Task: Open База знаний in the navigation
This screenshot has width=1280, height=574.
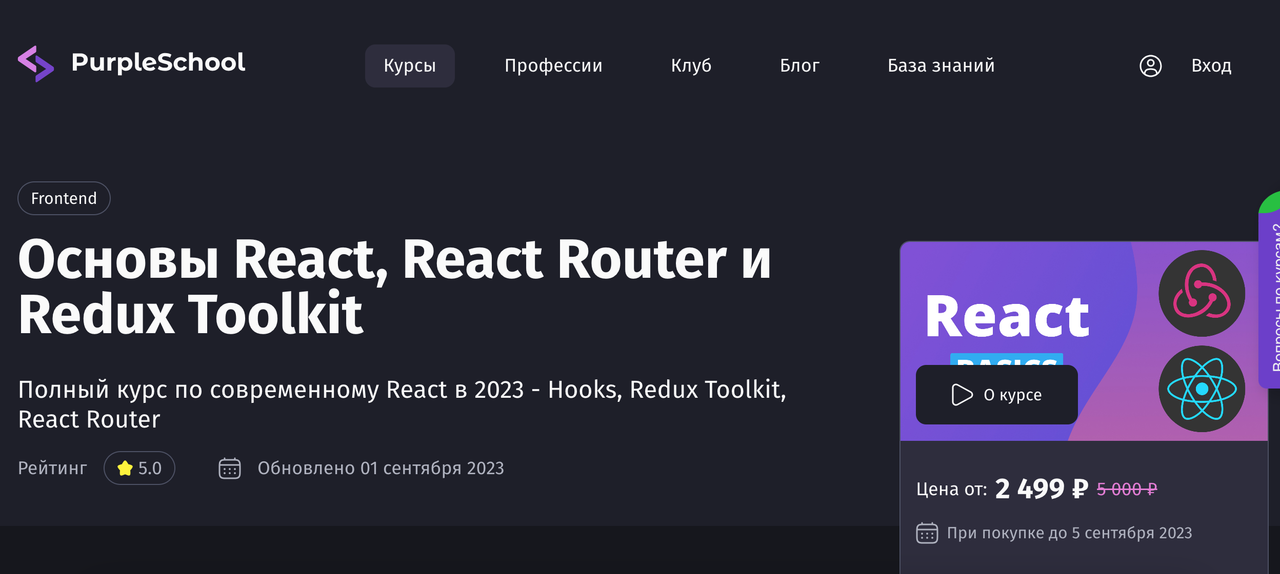Action: [x=941, y=66]
